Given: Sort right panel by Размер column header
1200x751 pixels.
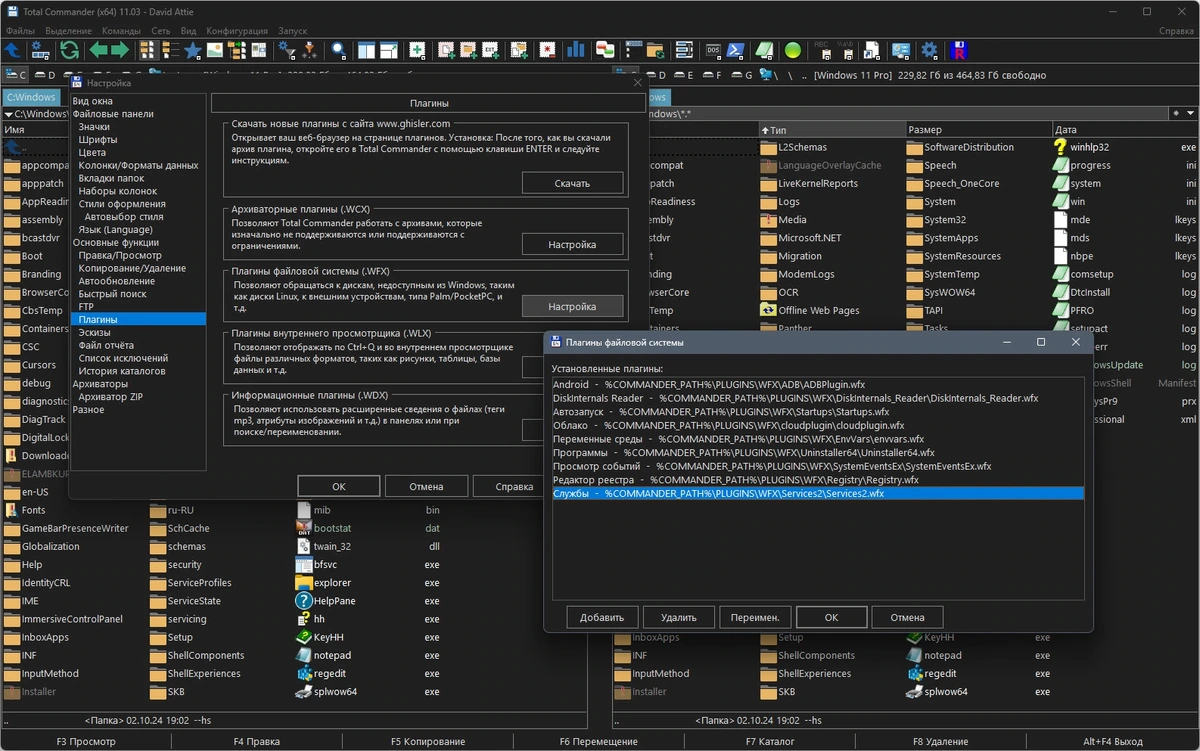Looking at the screenshot, I should coord(979,130).
